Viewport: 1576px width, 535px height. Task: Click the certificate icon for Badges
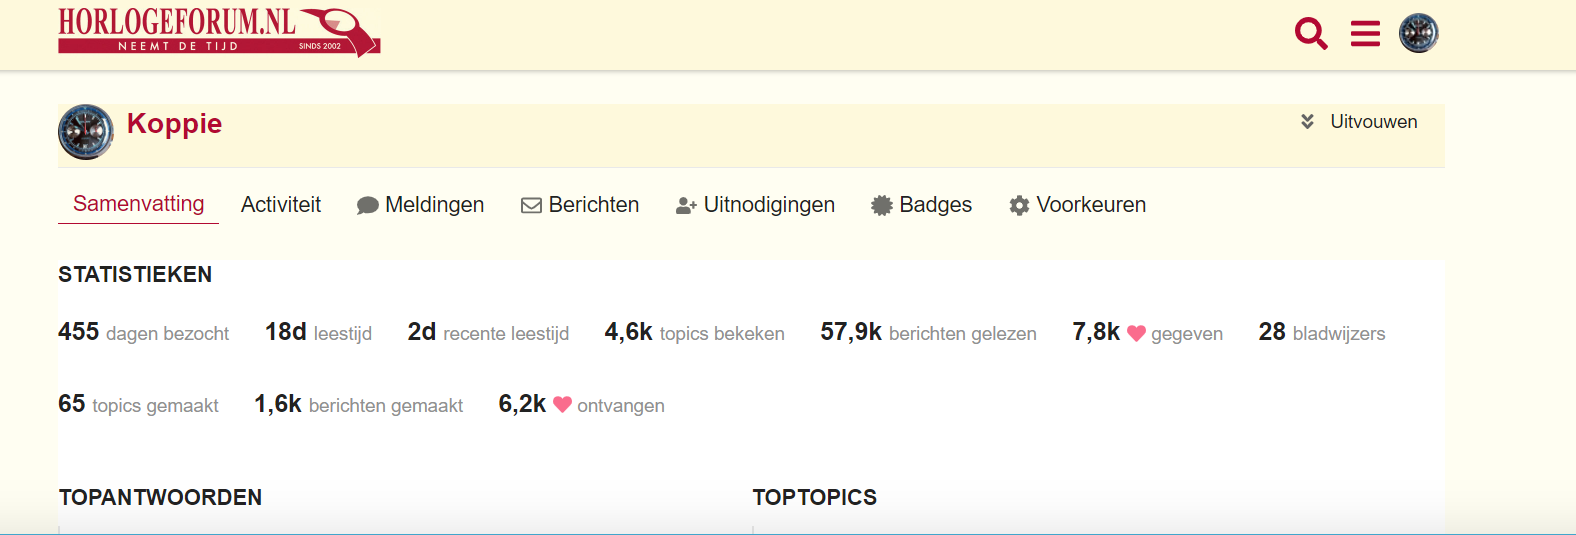click(881, 206)
